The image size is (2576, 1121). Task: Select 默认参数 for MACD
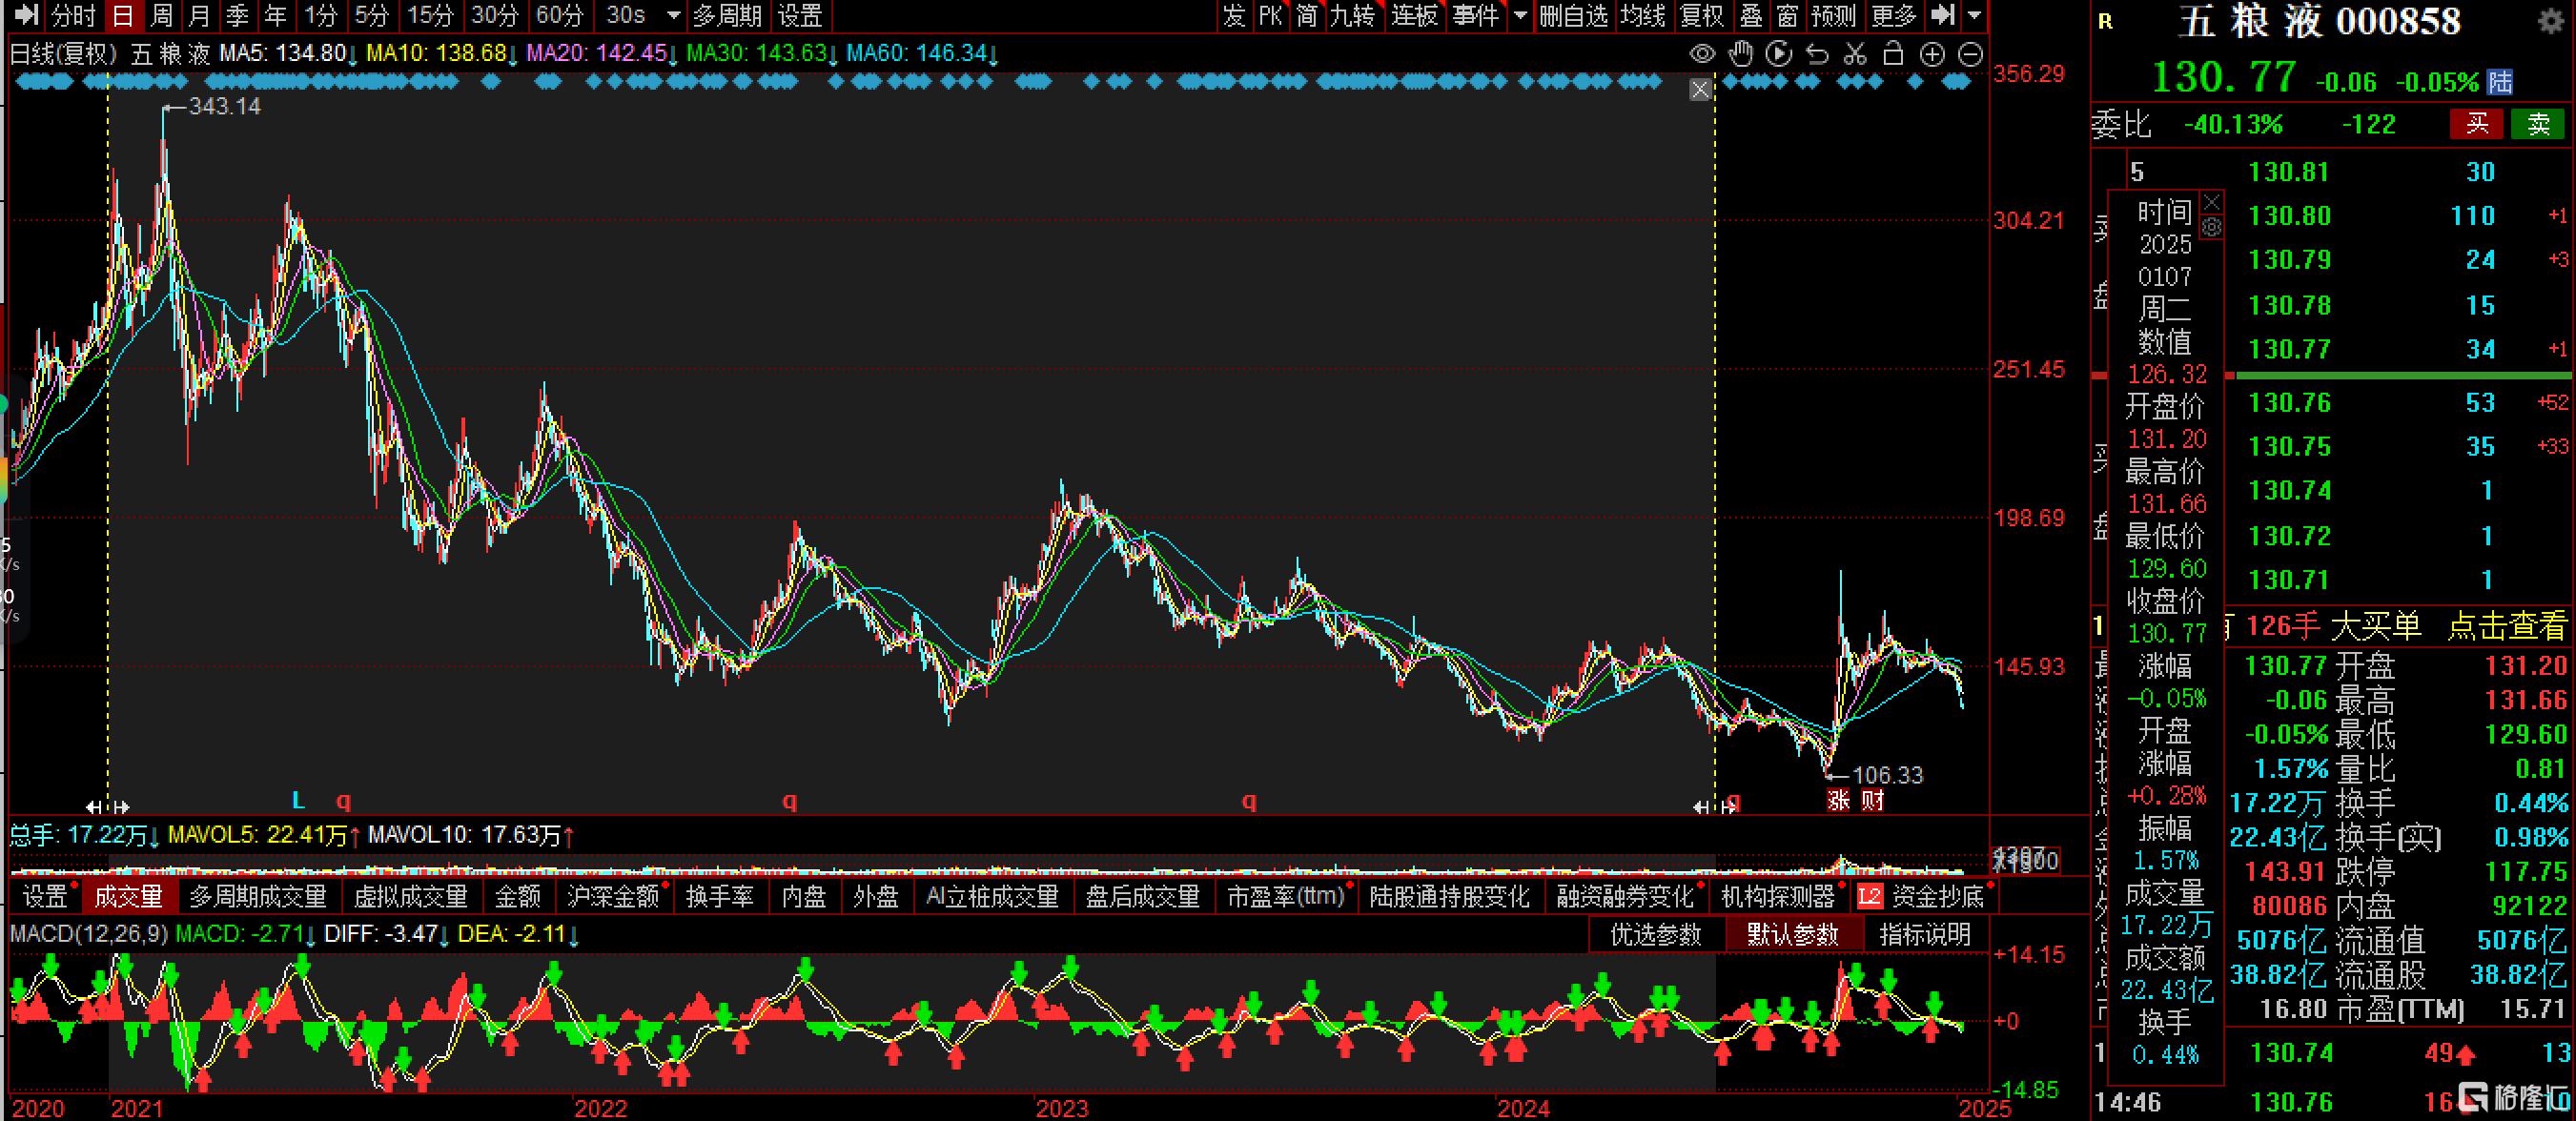tap(1793, 934)
